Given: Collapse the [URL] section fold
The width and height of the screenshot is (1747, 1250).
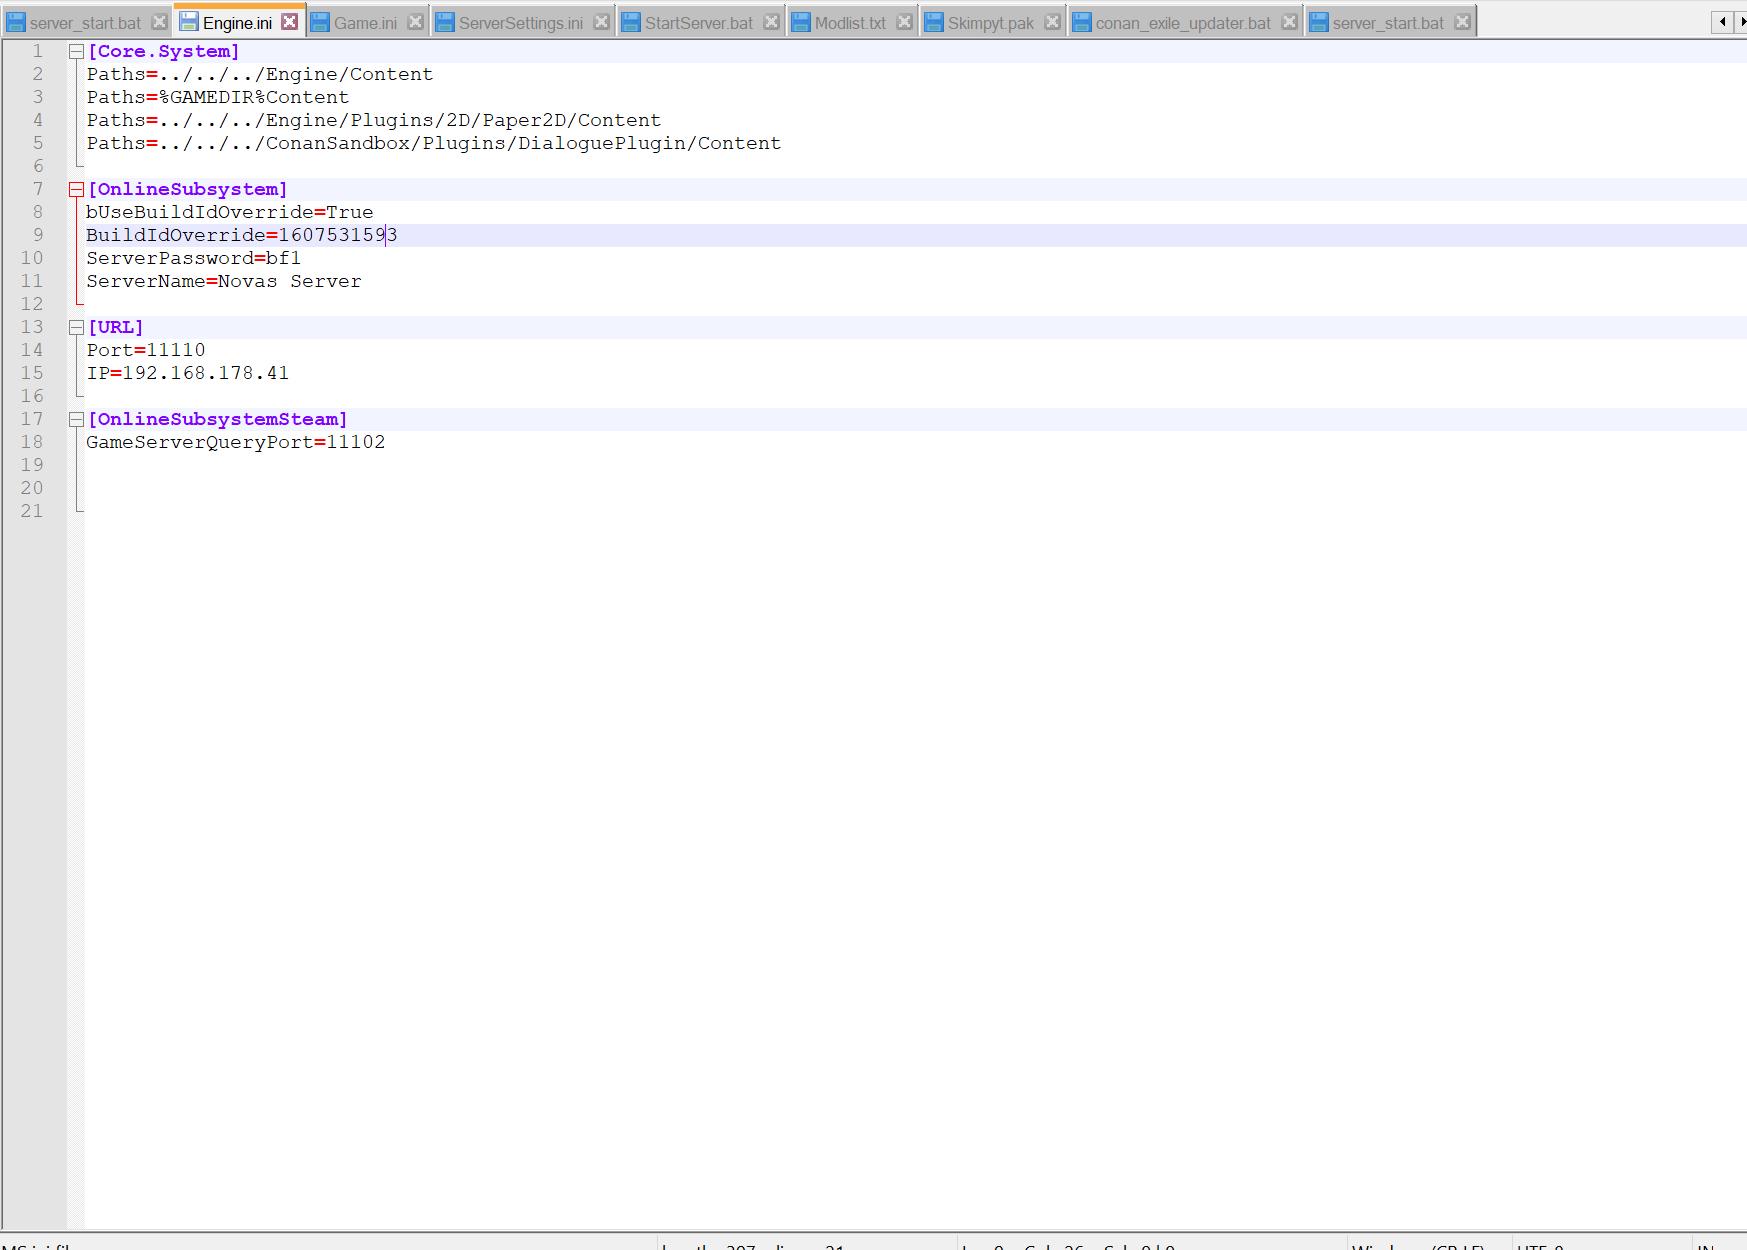Looking at the screenshot, I should [x=76, y=328].
